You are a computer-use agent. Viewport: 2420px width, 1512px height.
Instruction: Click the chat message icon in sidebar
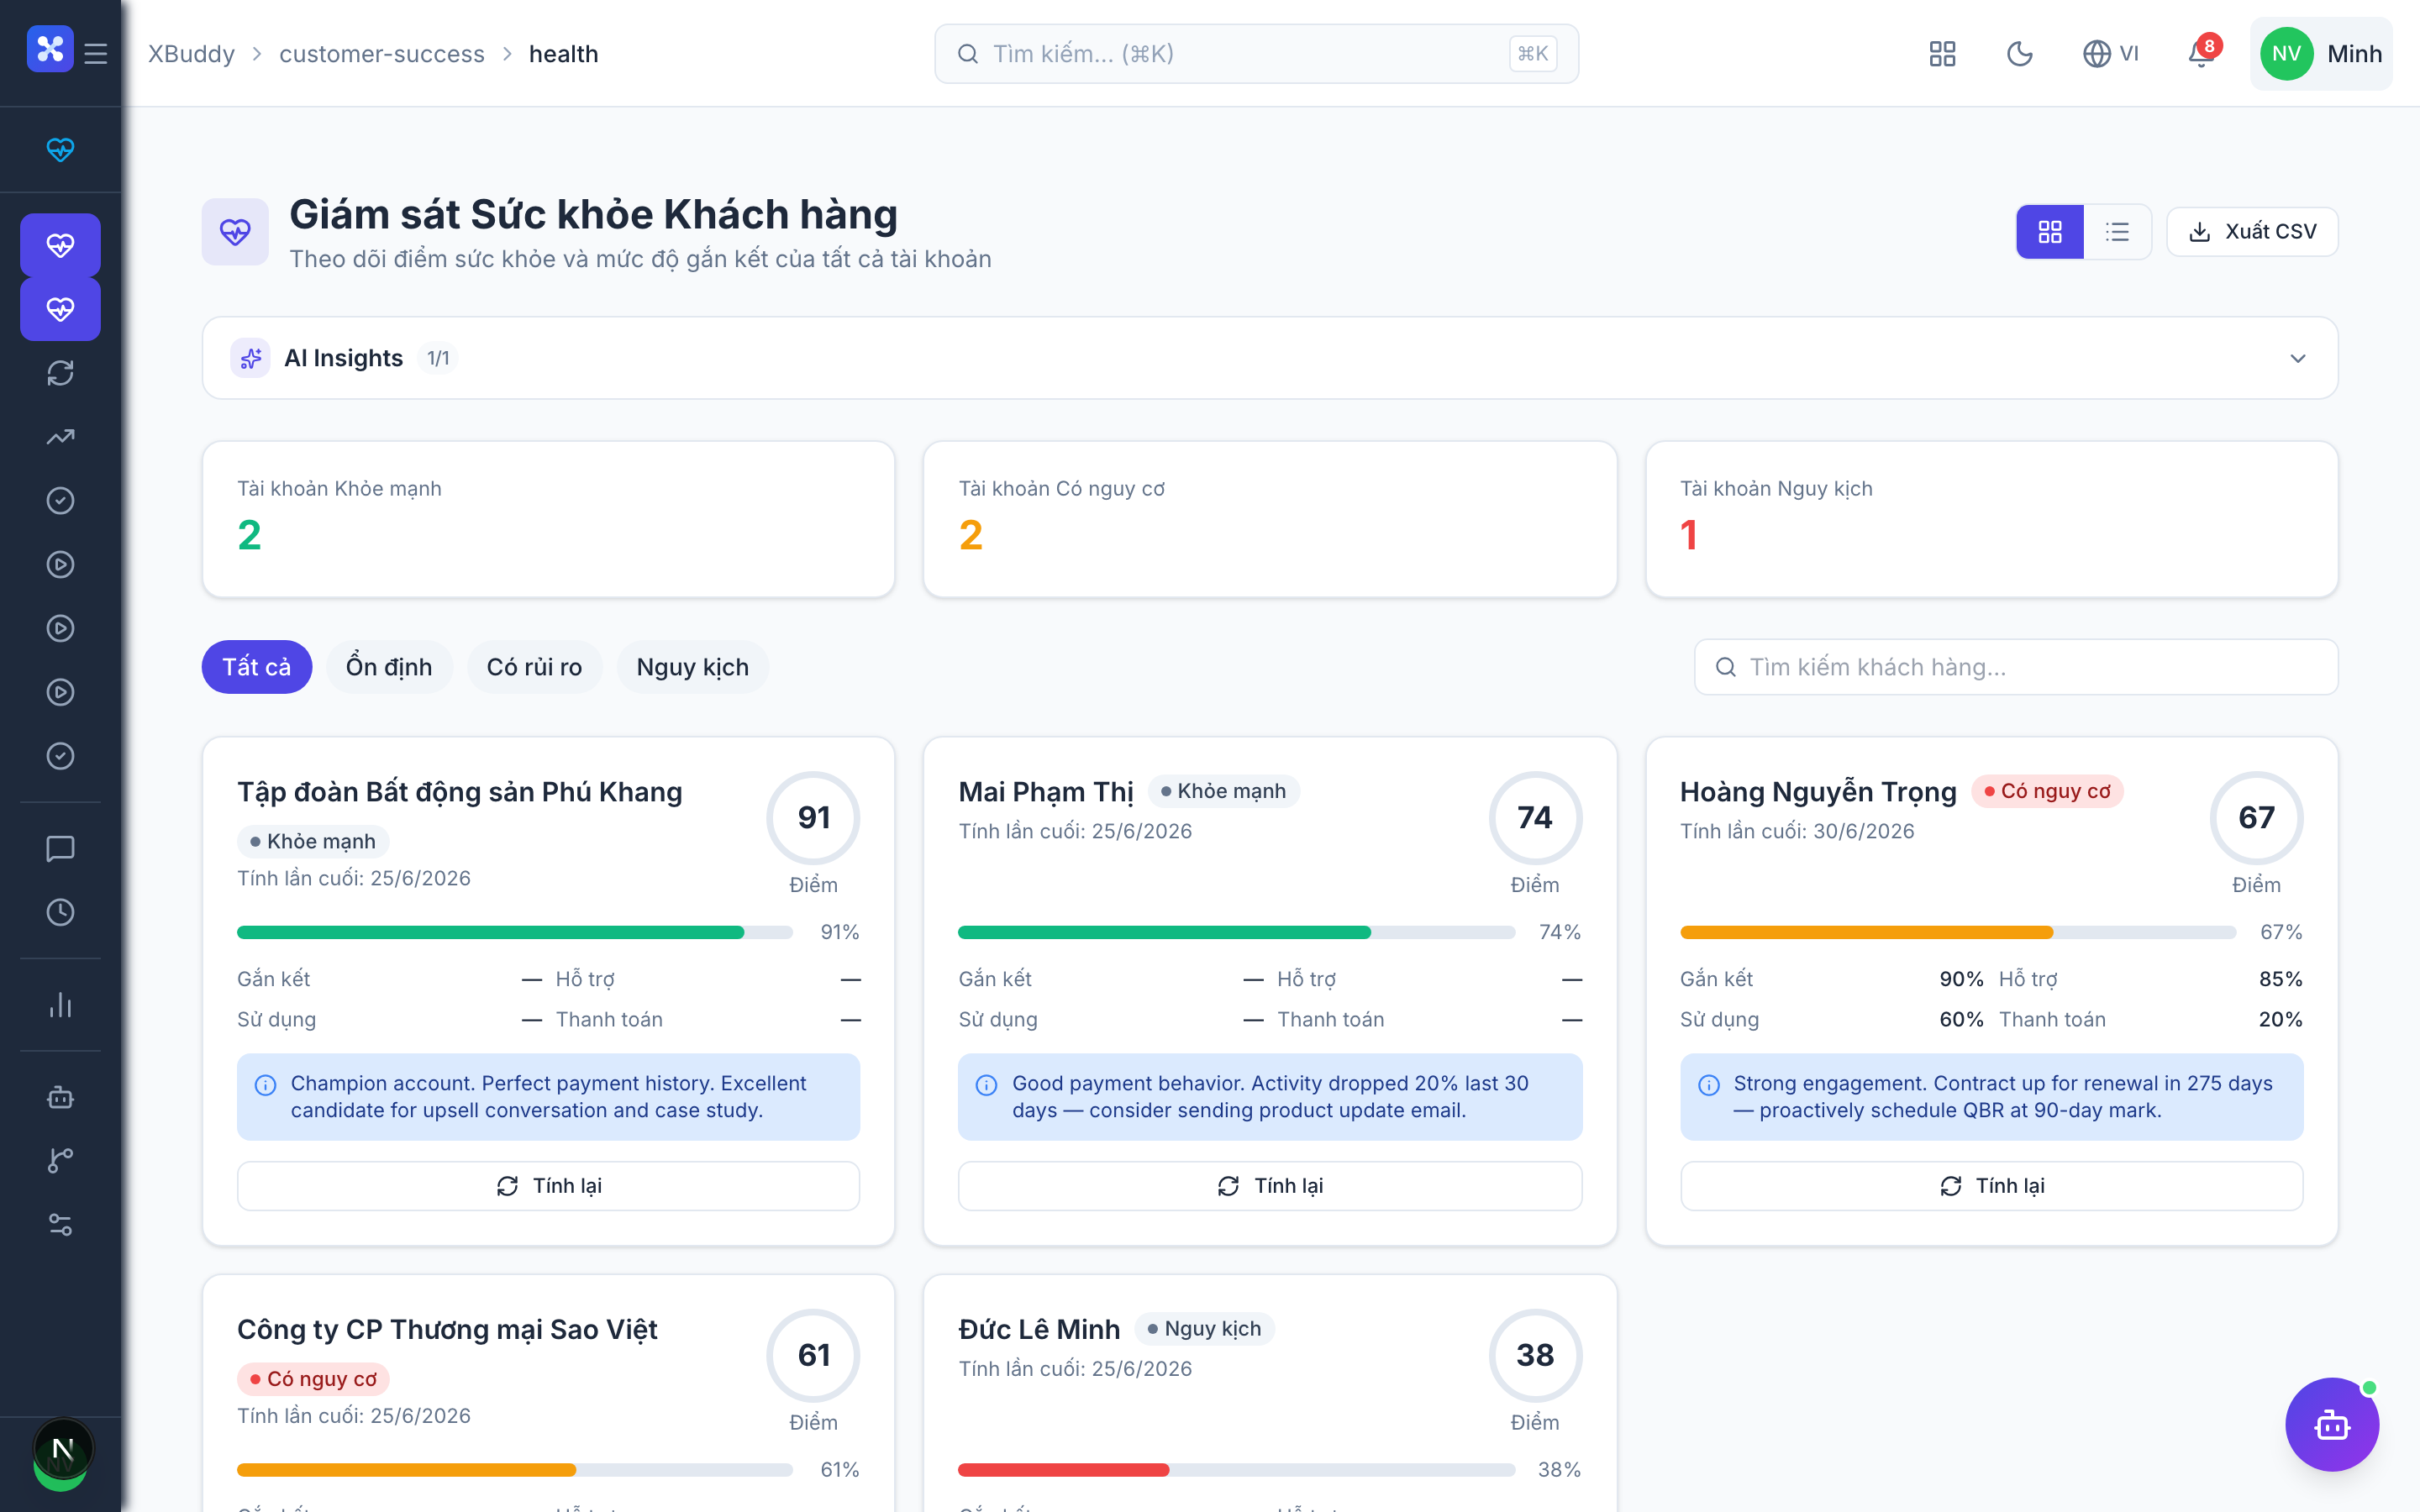point(60,848)
